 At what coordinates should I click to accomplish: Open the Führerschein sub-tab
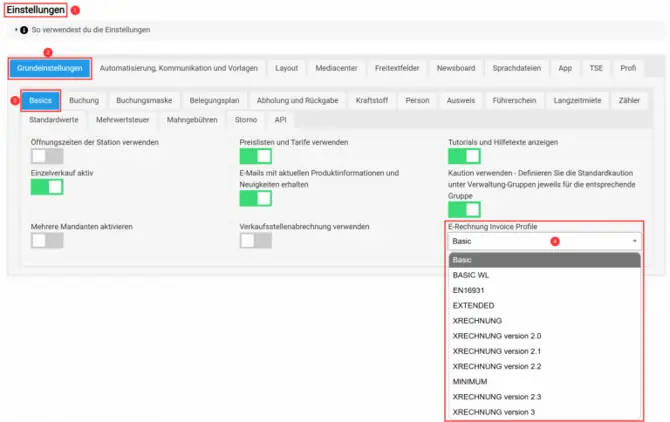(x=514, y=101)
